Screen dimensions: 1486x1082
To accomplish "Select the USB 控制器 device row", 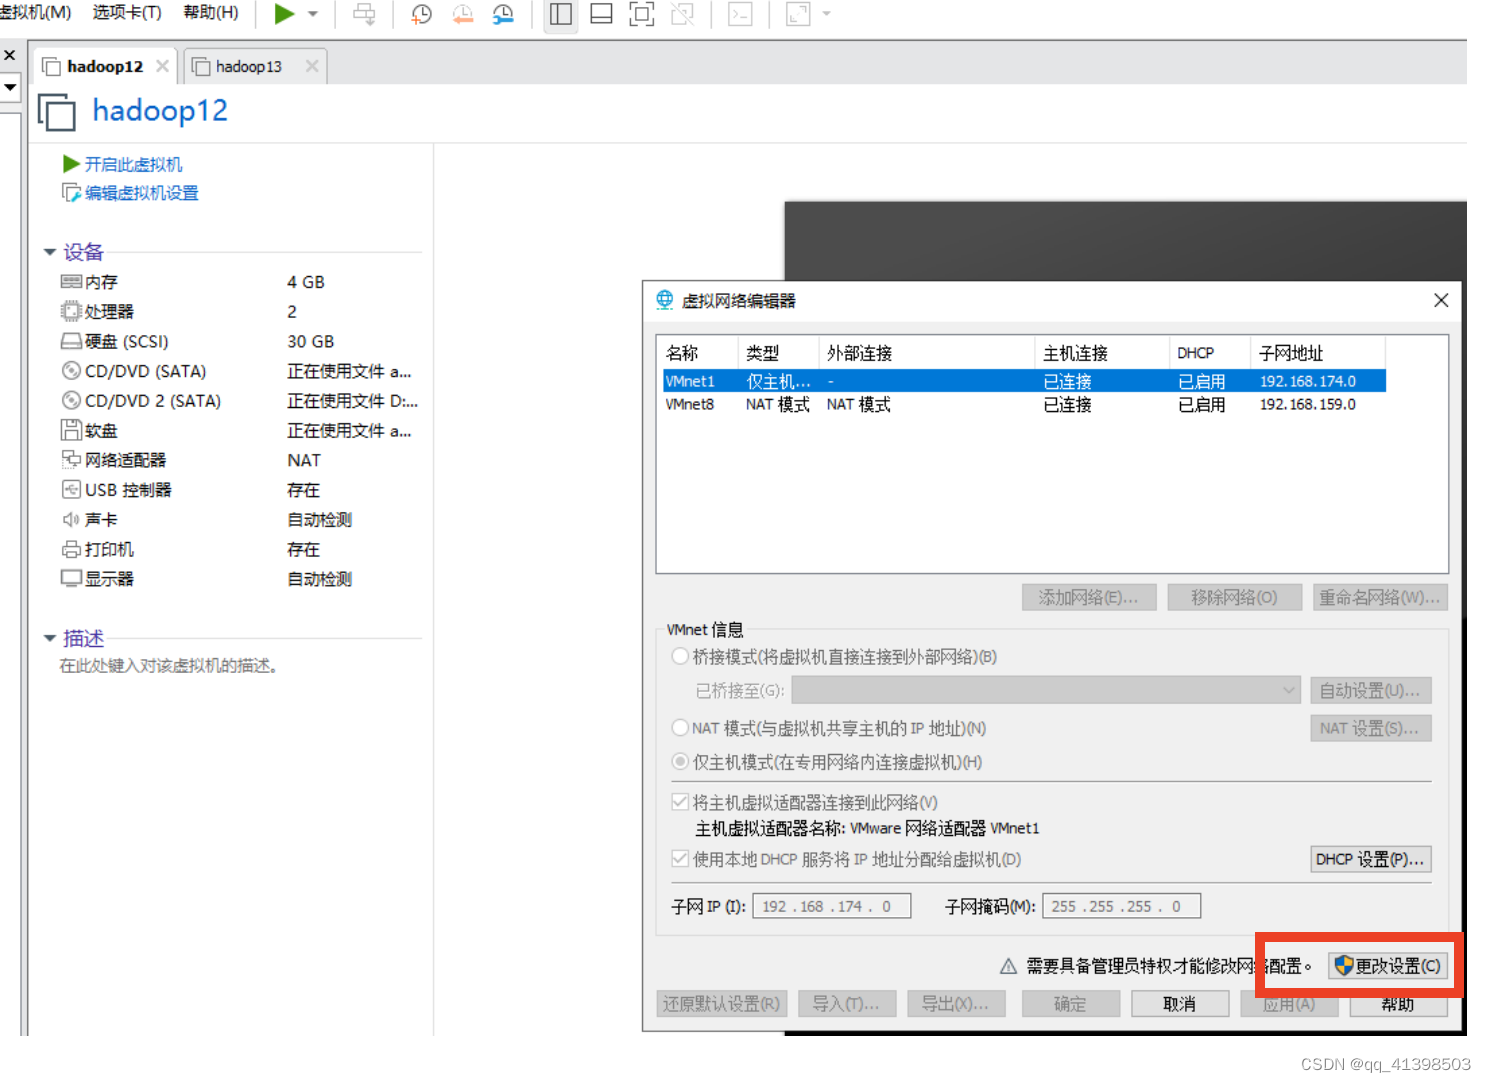I will click(239, 490).
